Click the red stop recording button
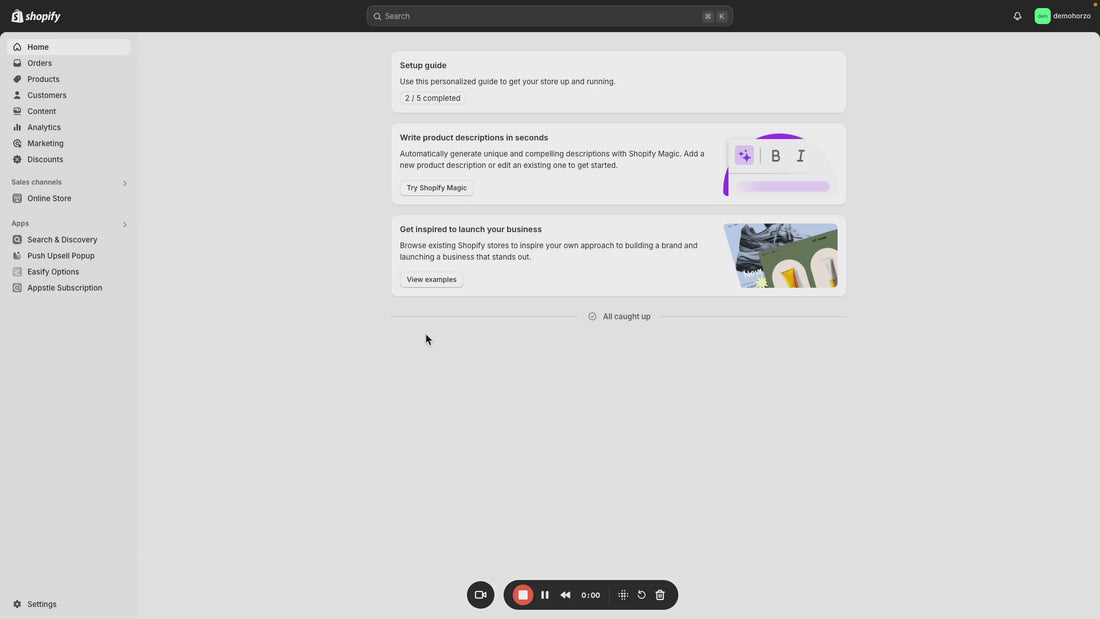This screenshot has height=619, width=1100. click(522, 595)
